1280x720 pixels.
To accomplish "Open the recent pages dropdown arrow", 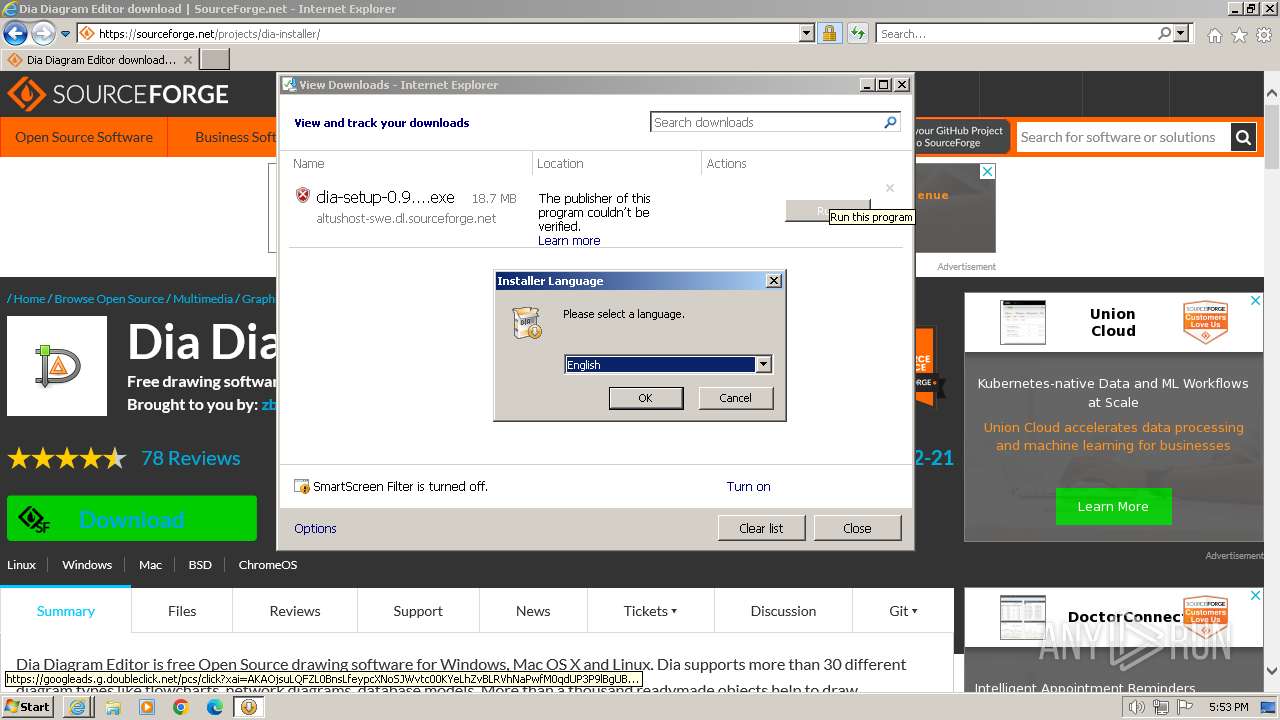I will click(x=65, y=34).
